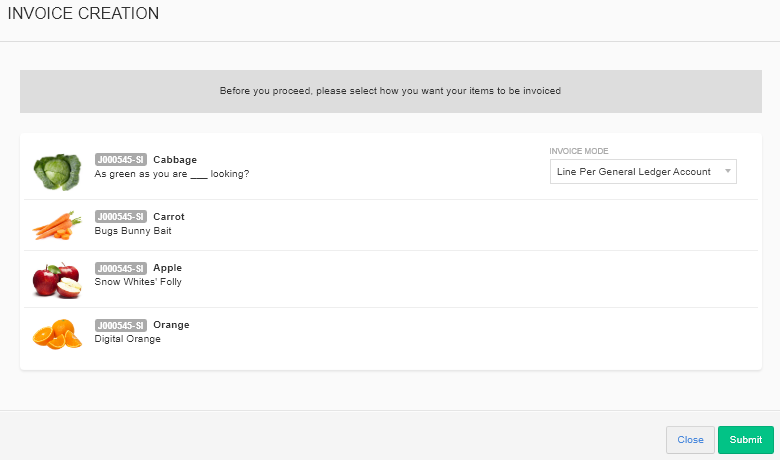Click the J000545-SI badge beside Orange
This screenshot has height=460, width=780.
point(121,325)
